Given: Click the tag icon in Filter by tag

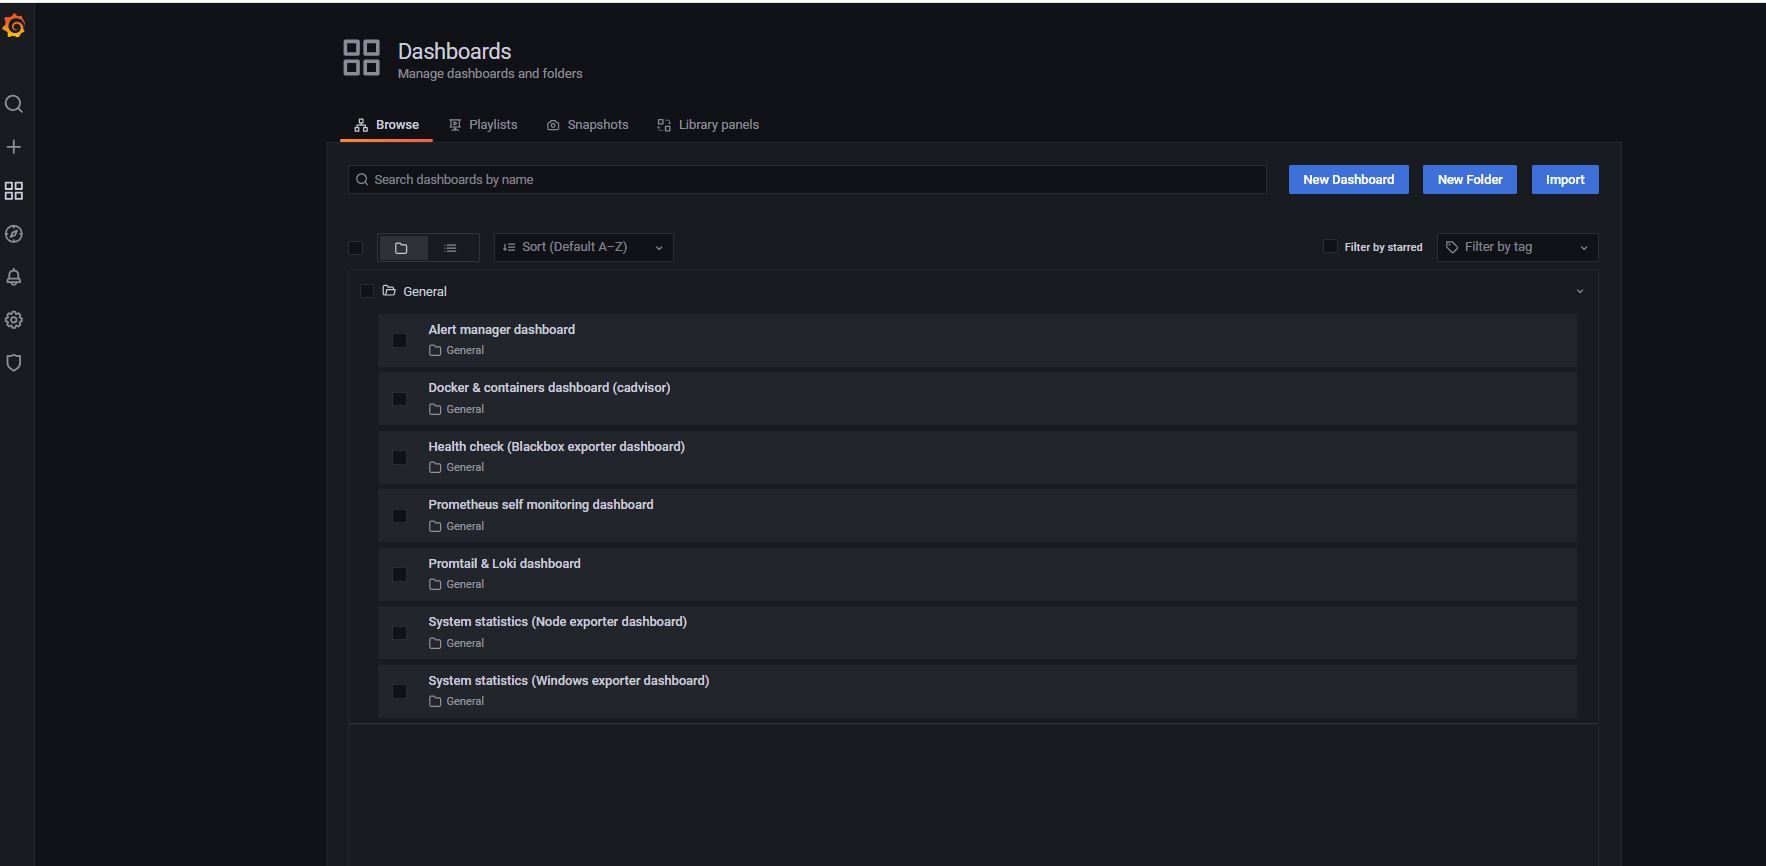Looking at the screenshot, I should click(1452, 247).
